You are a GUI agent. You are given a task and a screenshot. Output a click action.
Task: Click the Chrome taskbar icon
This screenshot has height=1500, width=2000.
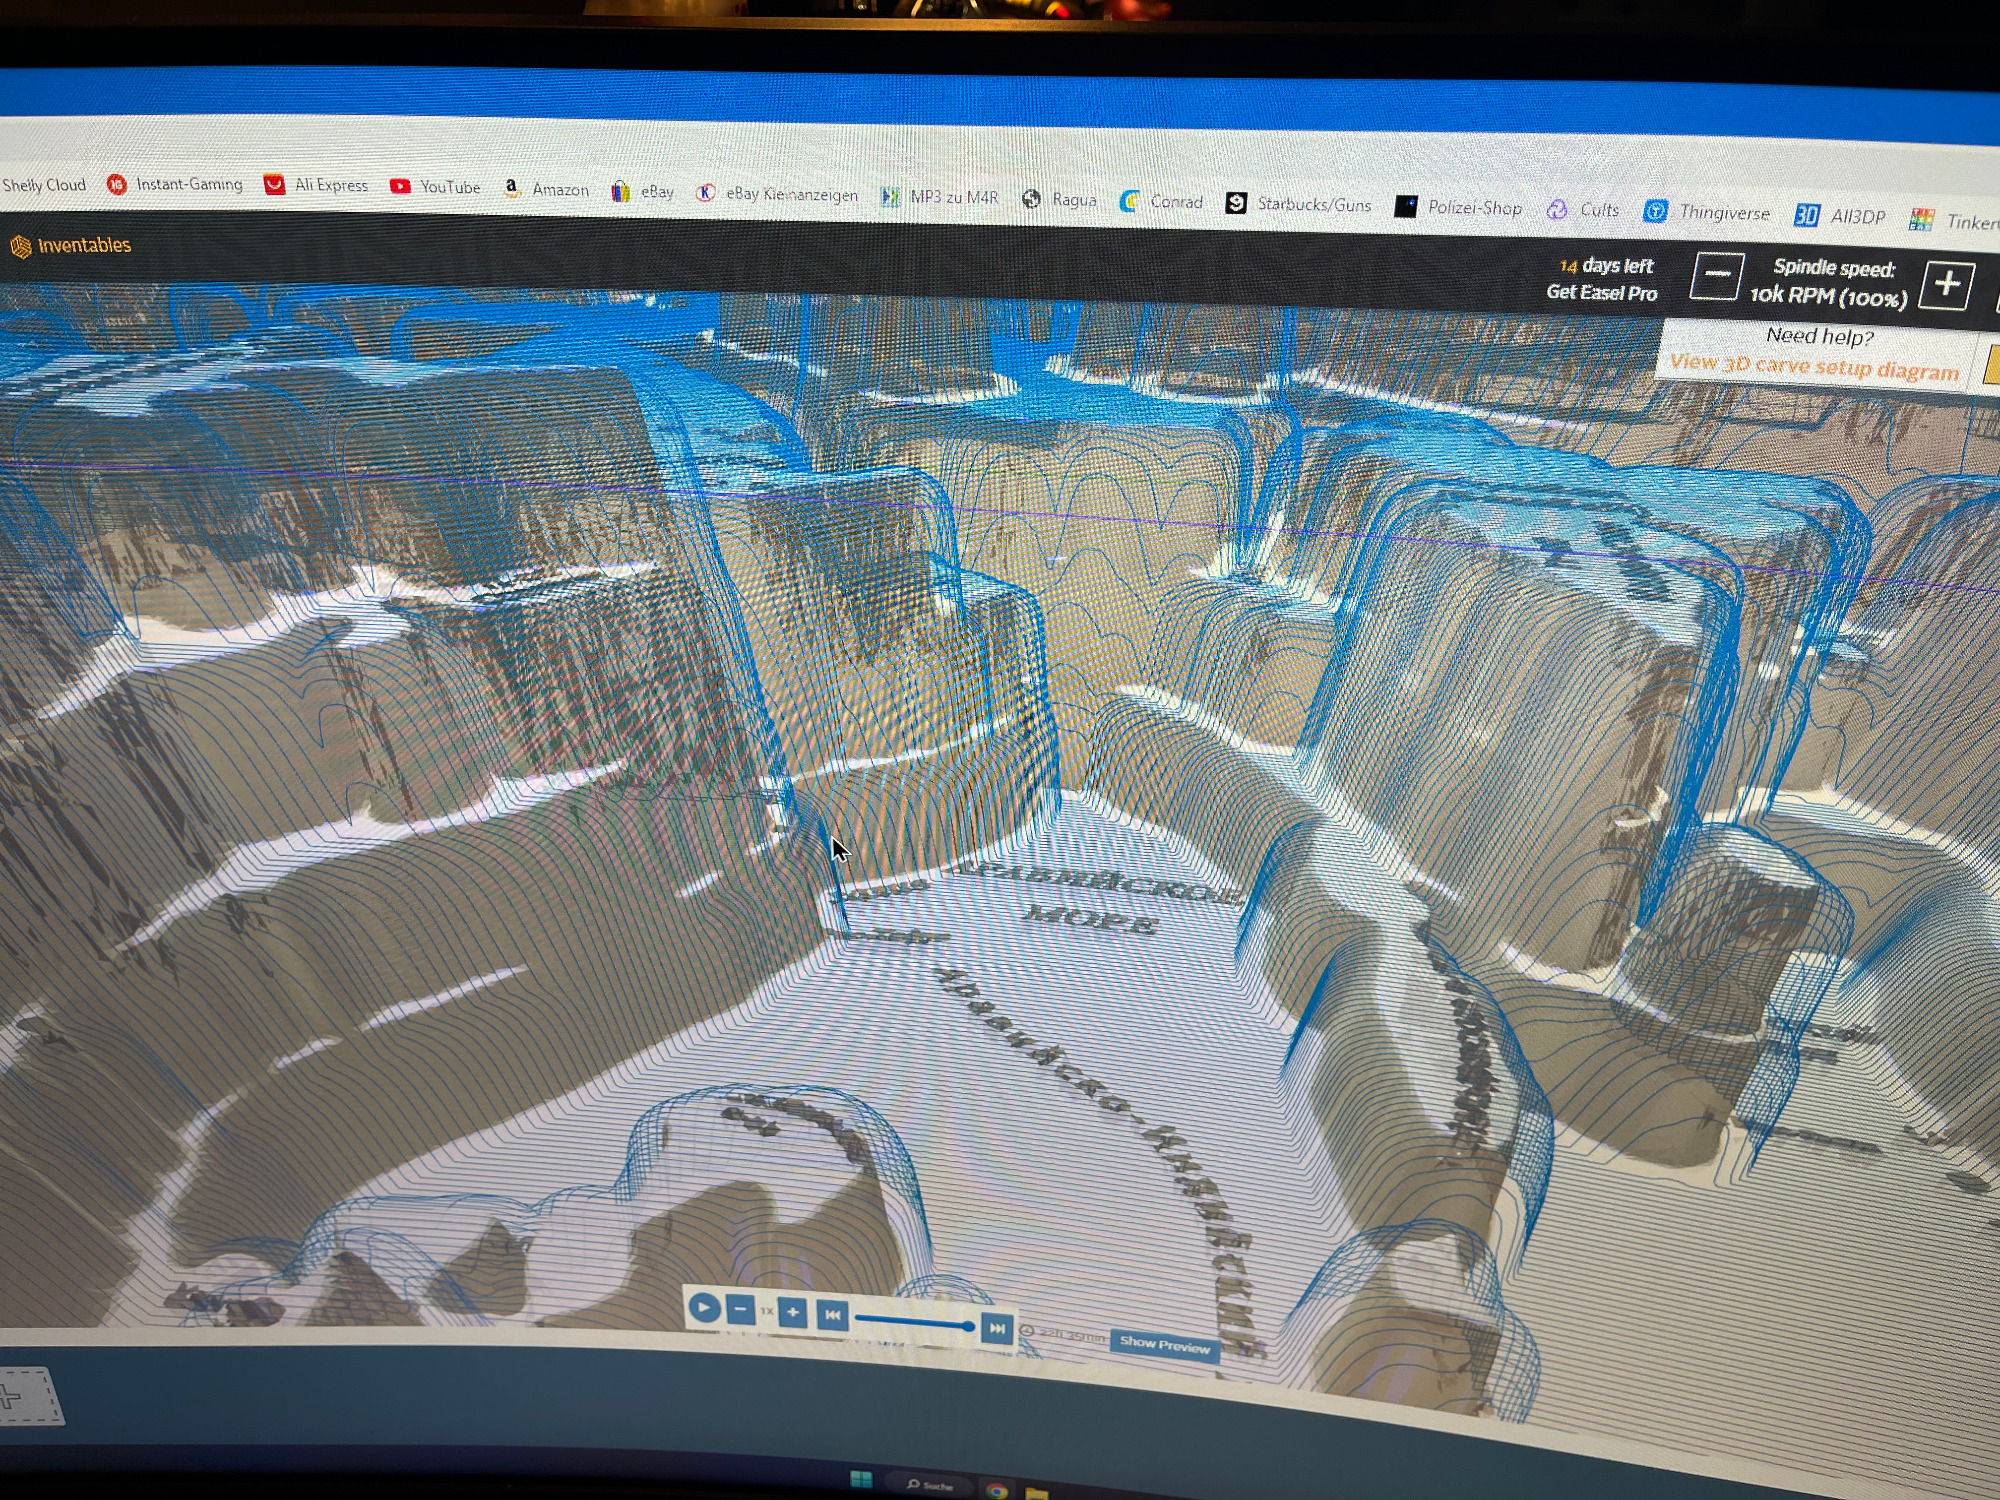coord(997,1491)
